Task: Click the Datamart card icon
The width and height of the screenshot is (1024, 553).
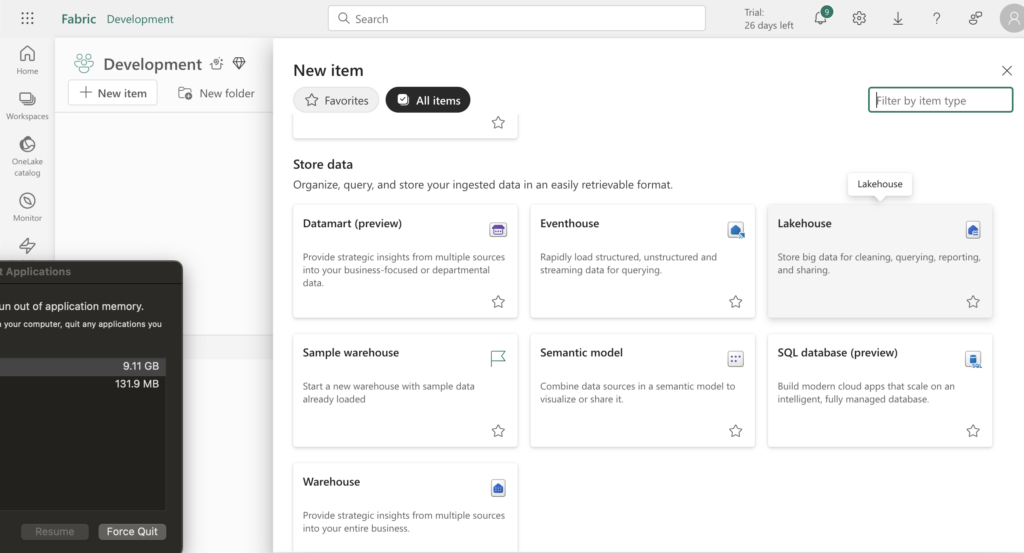Action: tap(498, 229)
